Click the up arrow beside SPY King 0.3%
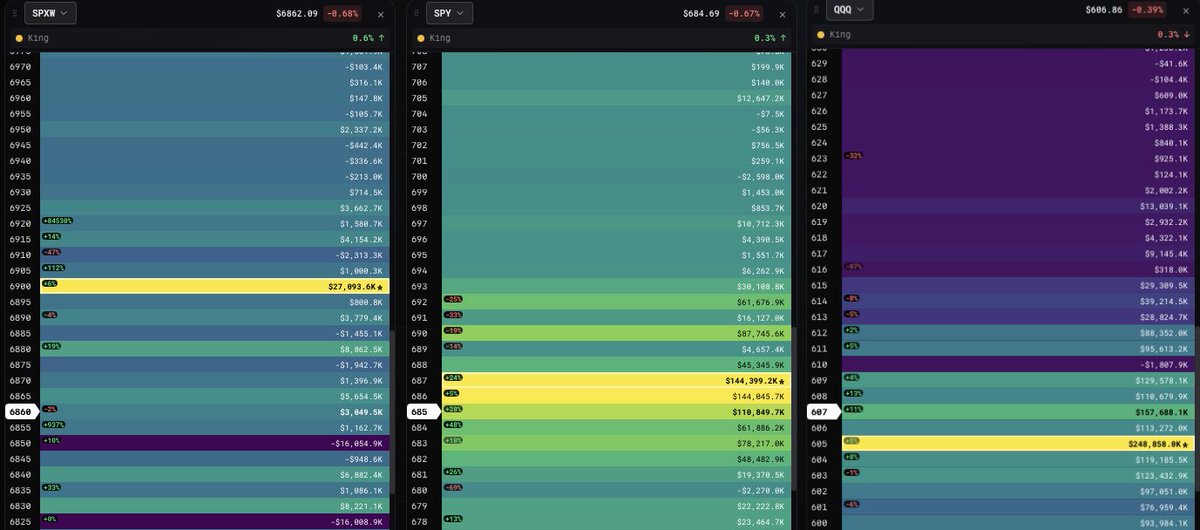 point(781,38)
